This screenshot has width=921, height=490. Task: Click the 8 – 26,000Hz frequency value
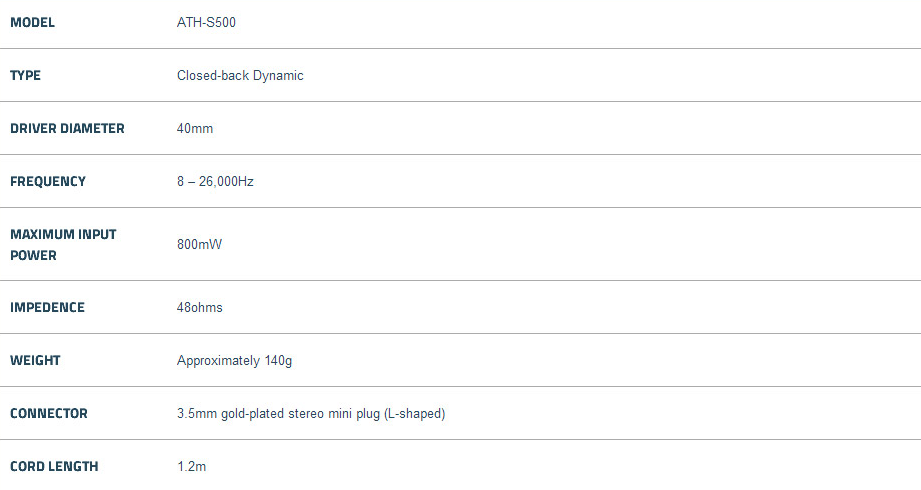pyautogui.click(x=215, y=181)
